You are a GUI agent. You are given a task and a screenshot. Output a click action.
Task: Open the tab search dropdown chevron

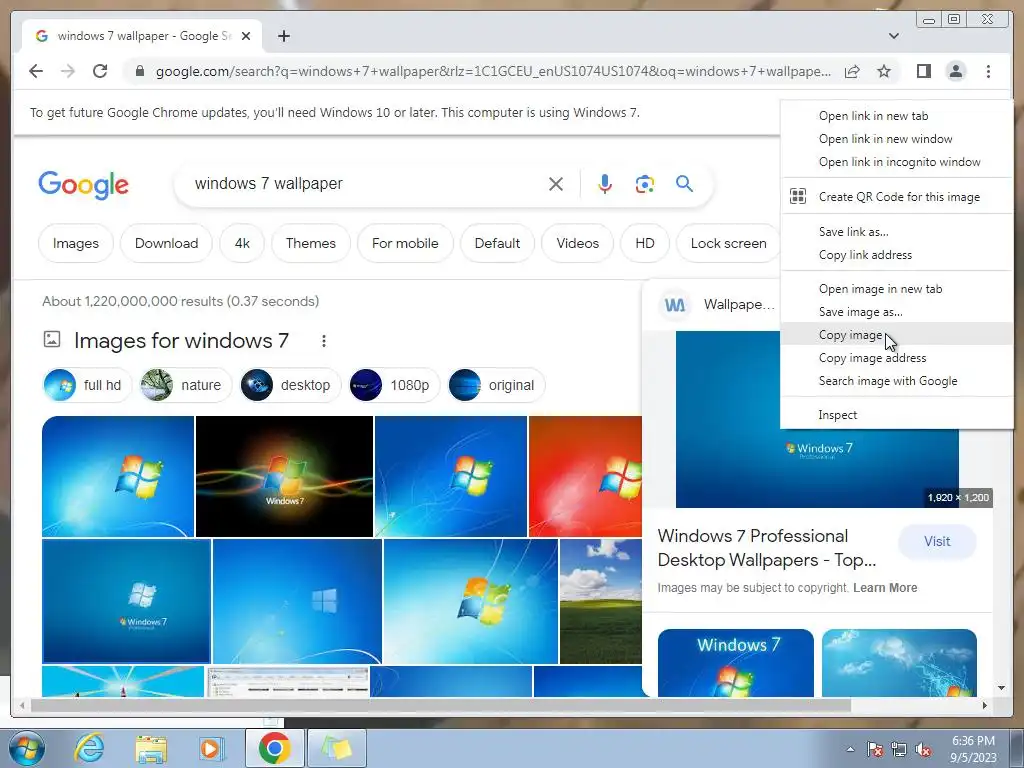click(894, 36)
